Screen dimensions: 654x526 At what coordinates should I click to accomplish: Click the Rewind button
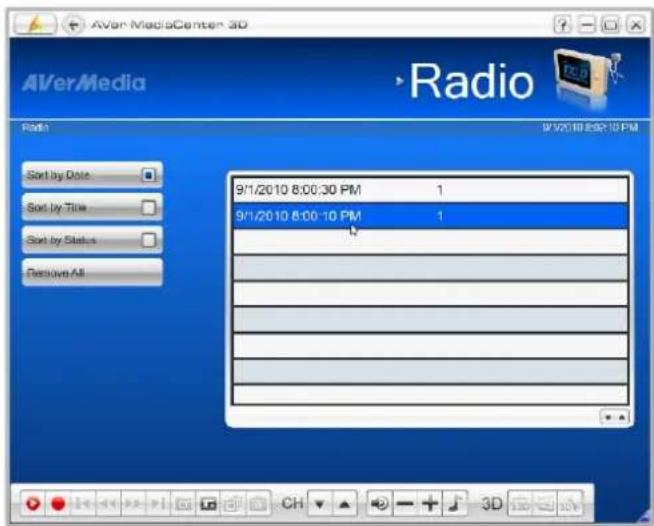[x=108, y=504]
